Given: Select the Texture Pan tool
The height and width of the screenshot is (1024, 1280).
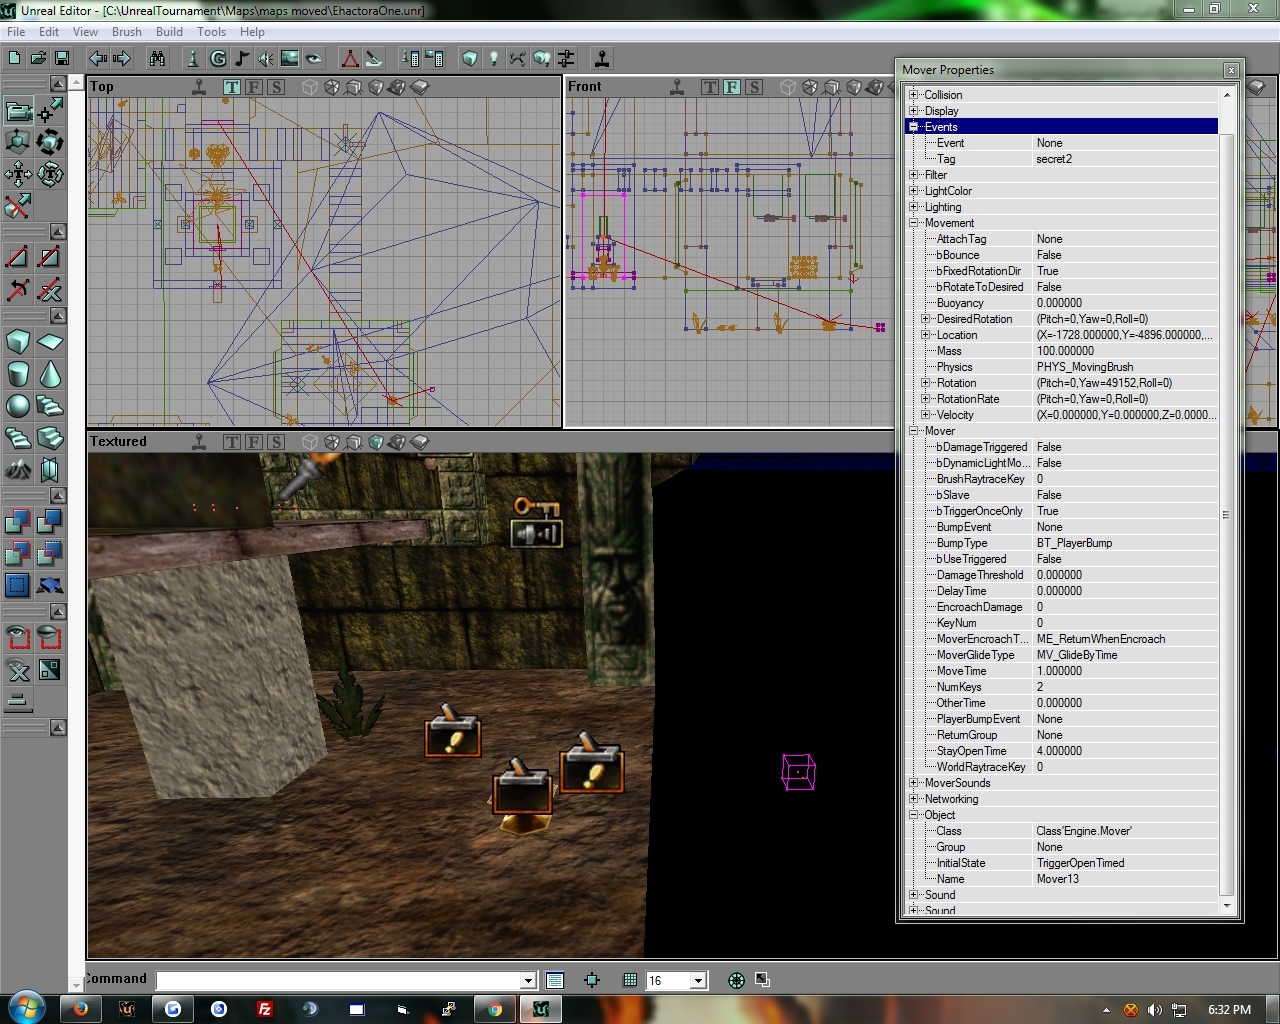Looking at the screenshot, I should [x=18, y=174].
